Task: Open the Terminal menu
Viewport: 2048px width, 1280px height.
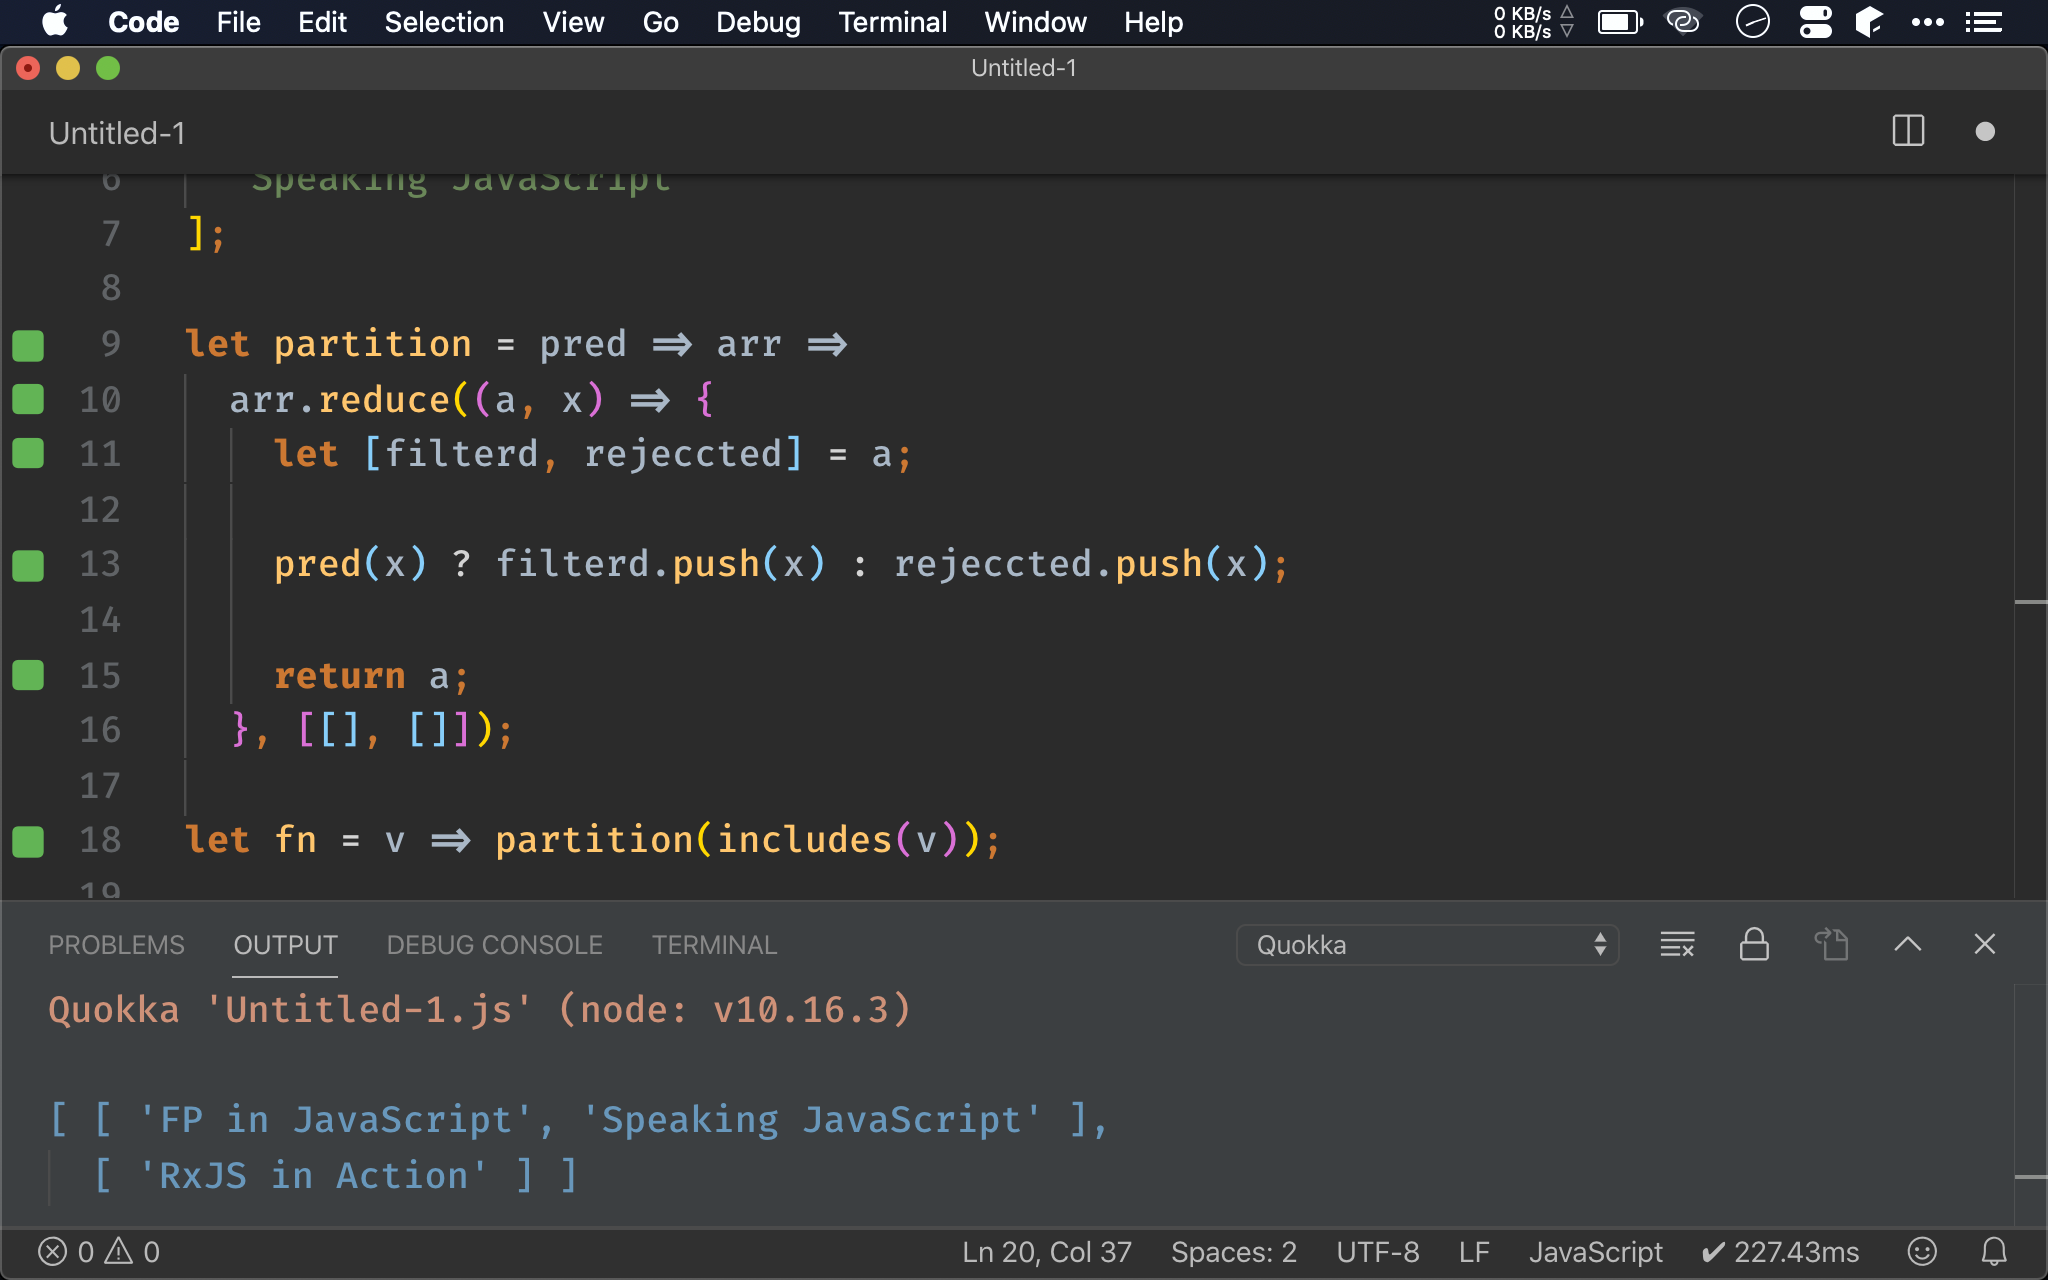Action: (892, 22)
